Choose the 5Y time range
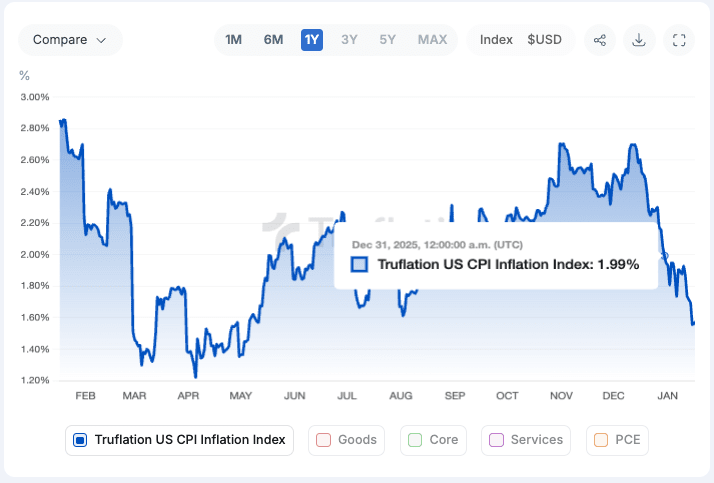This screenshot has height=483, width=714. point(387,40)
